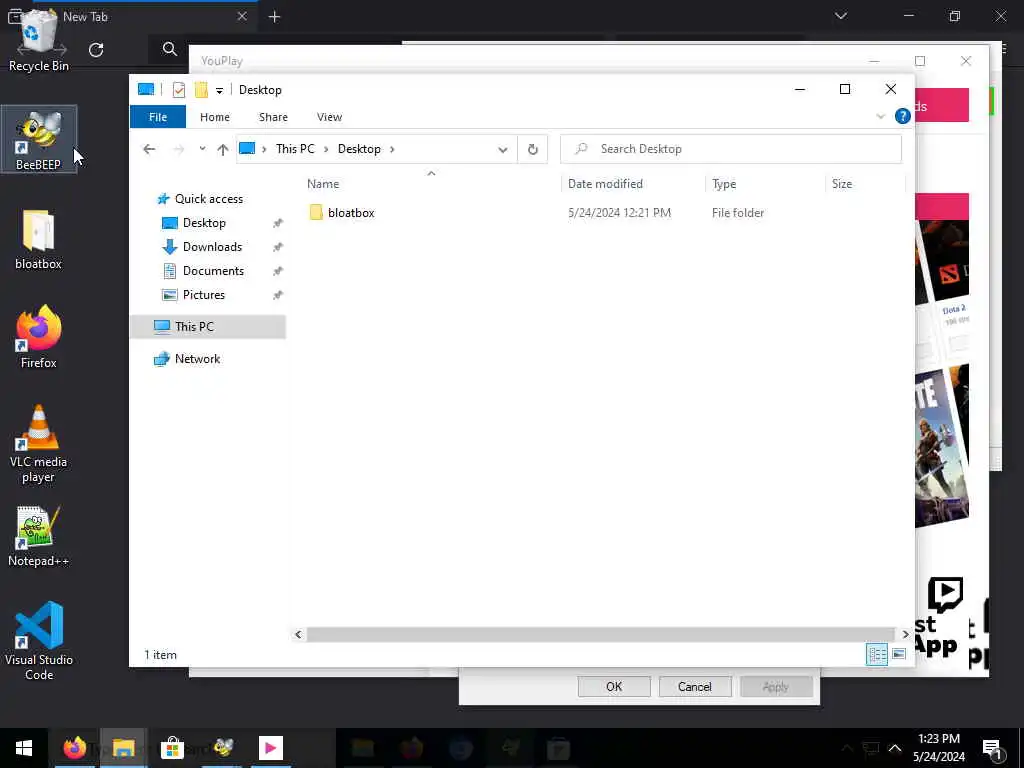This screenshot has height=768, width=1024.
Task: Click the right arrow of the horizontal scrollbar
Action: 905,634
